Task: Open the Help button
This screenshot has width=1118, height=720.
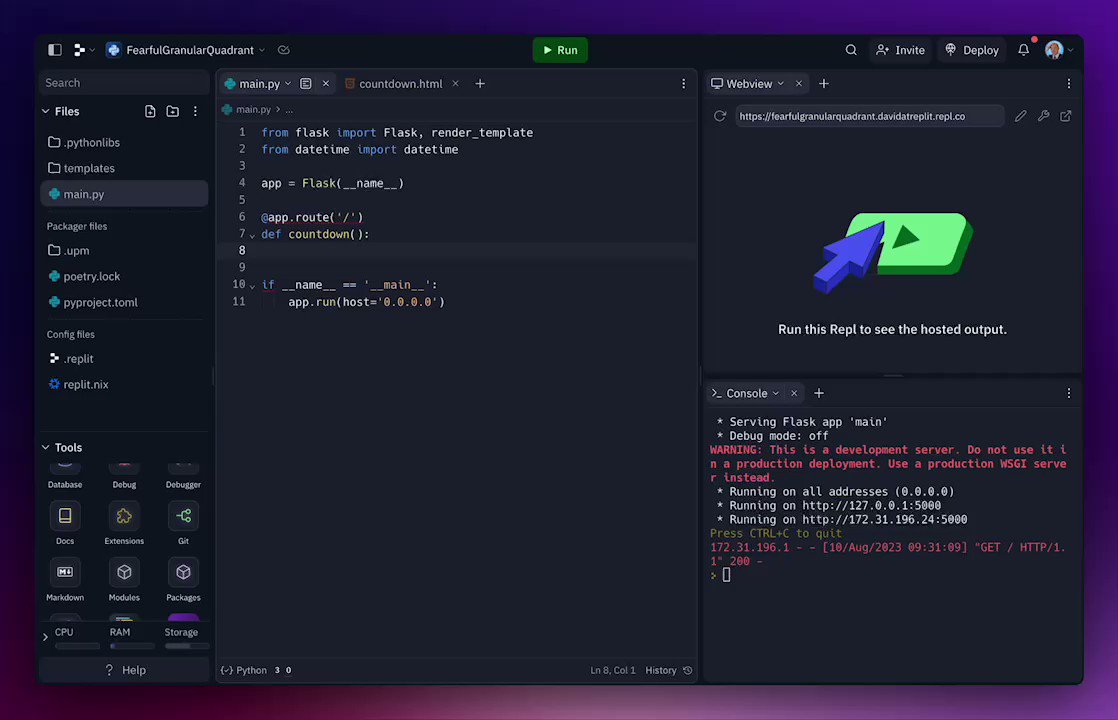Action: [x=125, y=670]
